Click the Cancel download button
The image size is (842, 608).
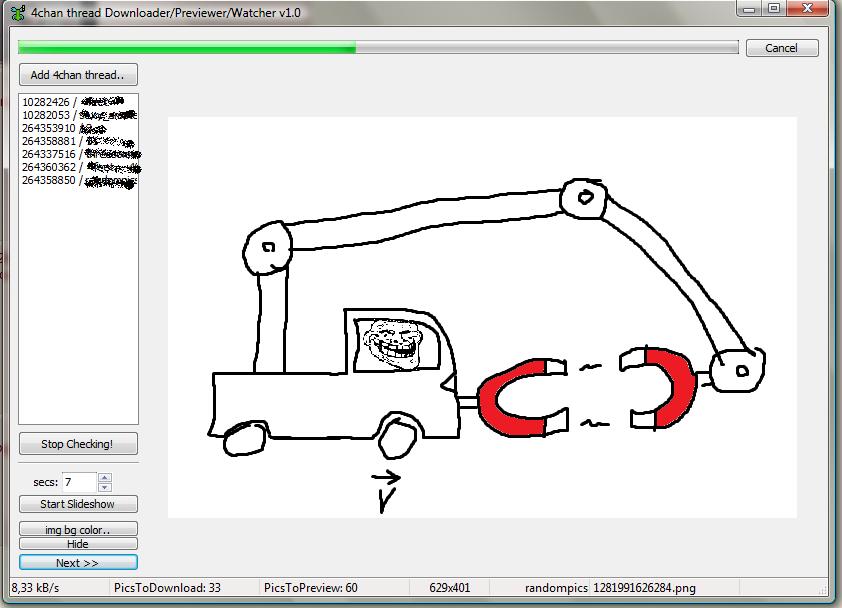point(782,48)
